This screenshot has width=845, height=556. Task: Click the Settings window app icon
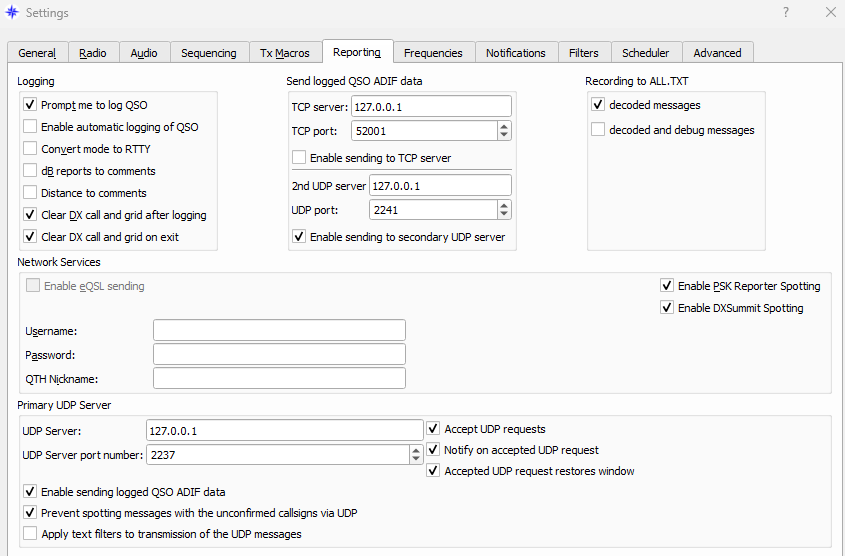point(12,12)
